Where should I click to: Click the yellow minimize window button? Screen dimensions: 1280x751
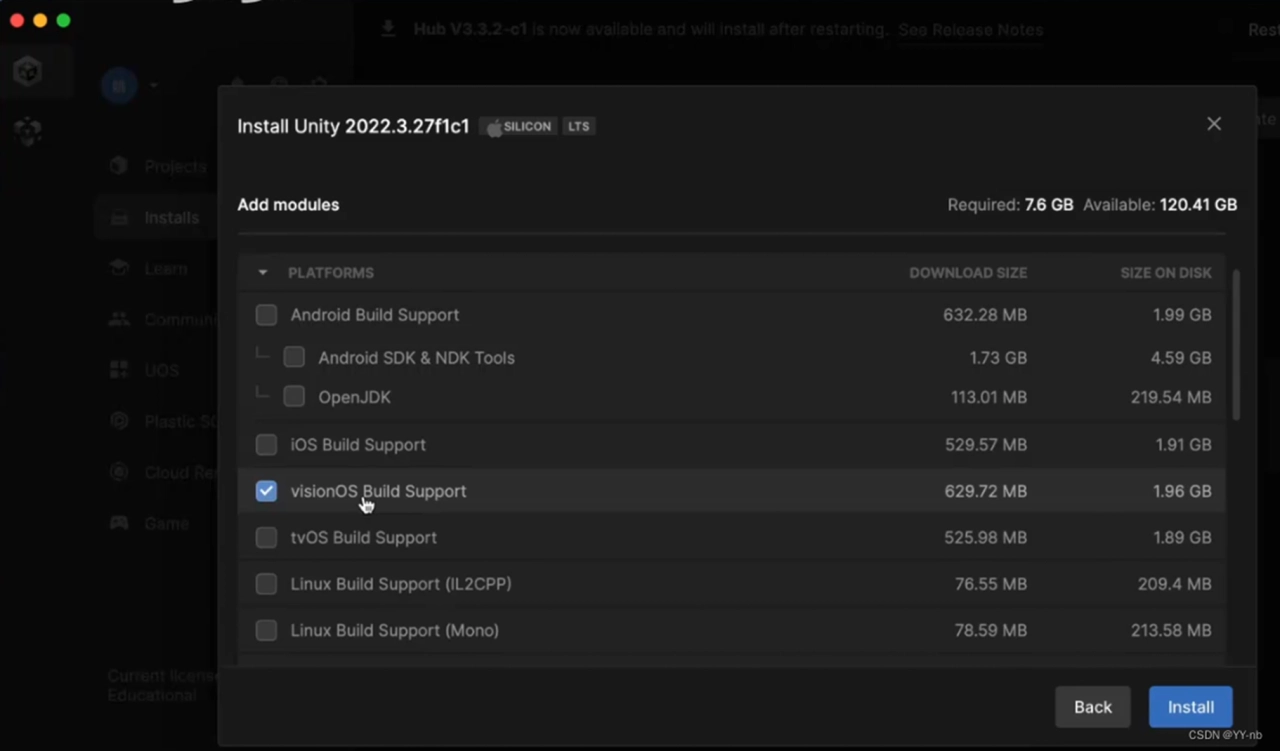click(x=40, y=20)
